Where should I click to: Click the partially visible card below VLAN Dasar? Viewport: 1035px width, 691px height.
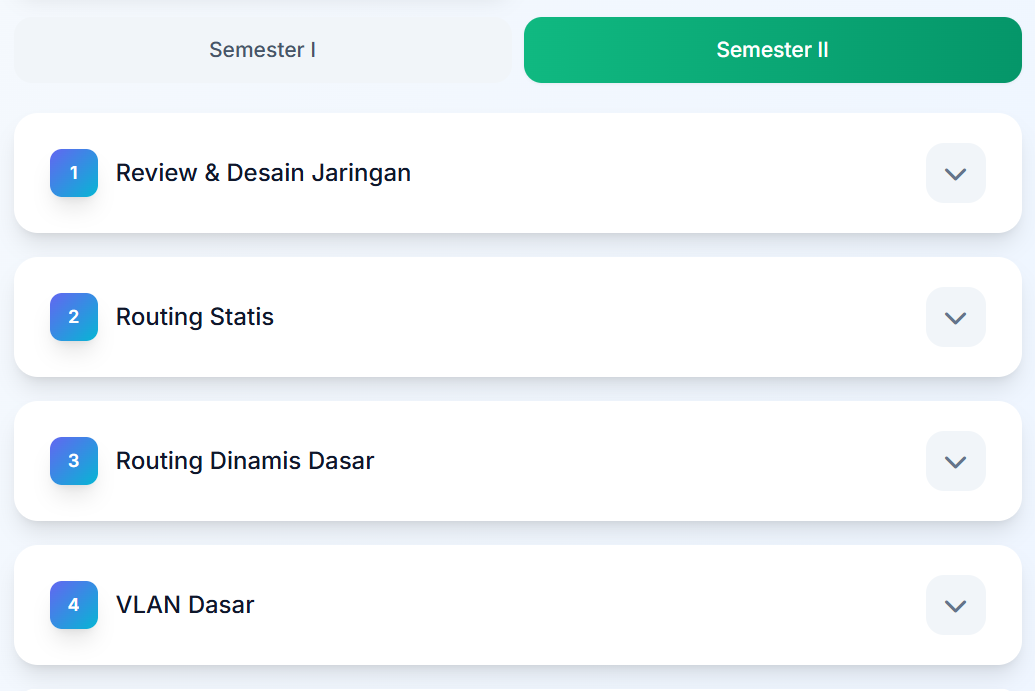click(x=518, y=690)
